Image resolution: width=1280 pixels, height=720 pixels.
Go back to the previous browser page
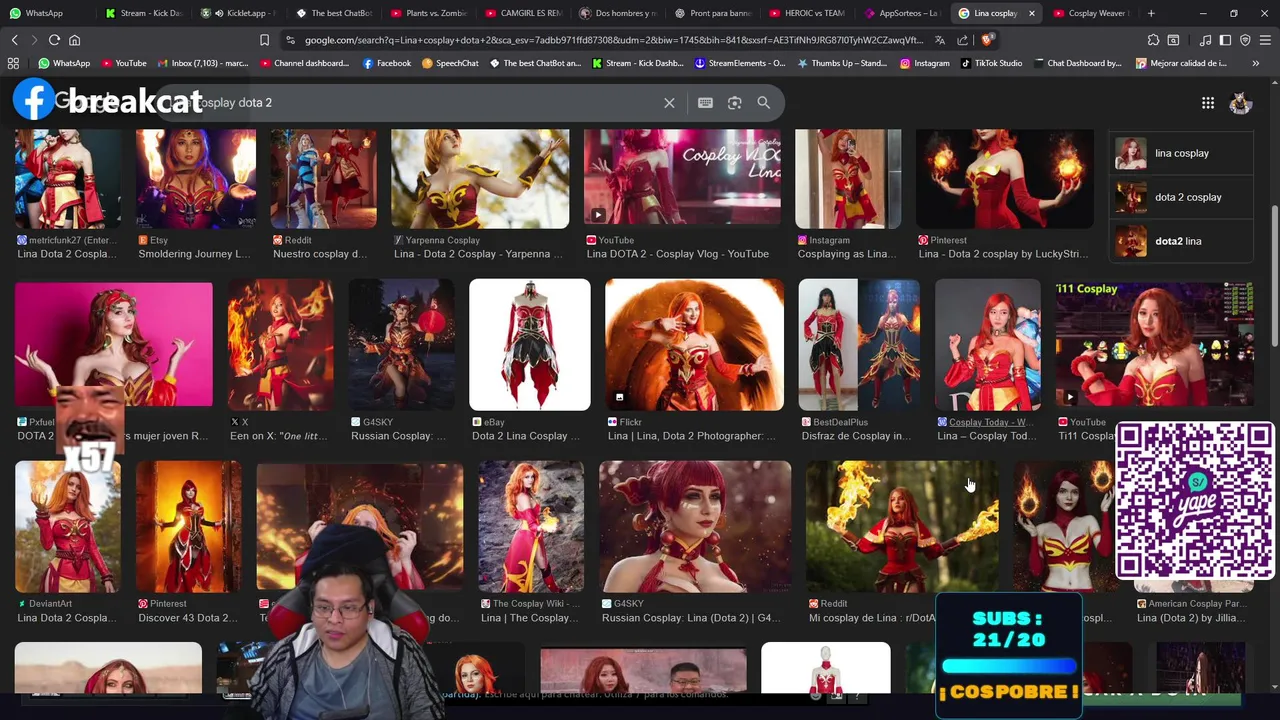click(x=14, y=40)
